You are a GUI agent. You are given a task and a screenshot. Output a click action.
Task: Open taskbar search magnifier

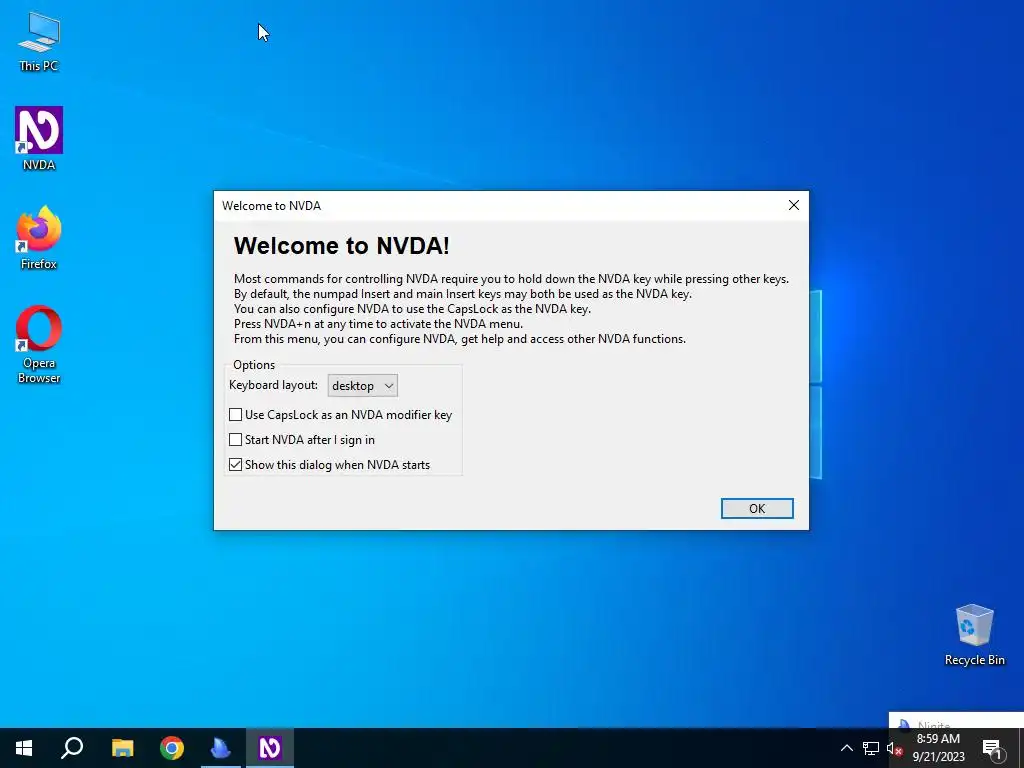(72, 748)
